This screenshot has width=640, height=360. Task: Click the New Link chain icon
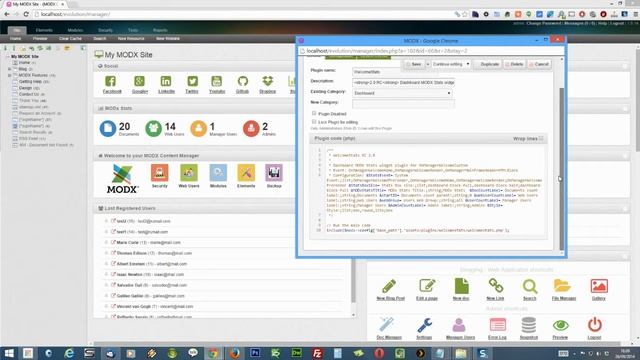pyautogui.click(x=496, y=286)
